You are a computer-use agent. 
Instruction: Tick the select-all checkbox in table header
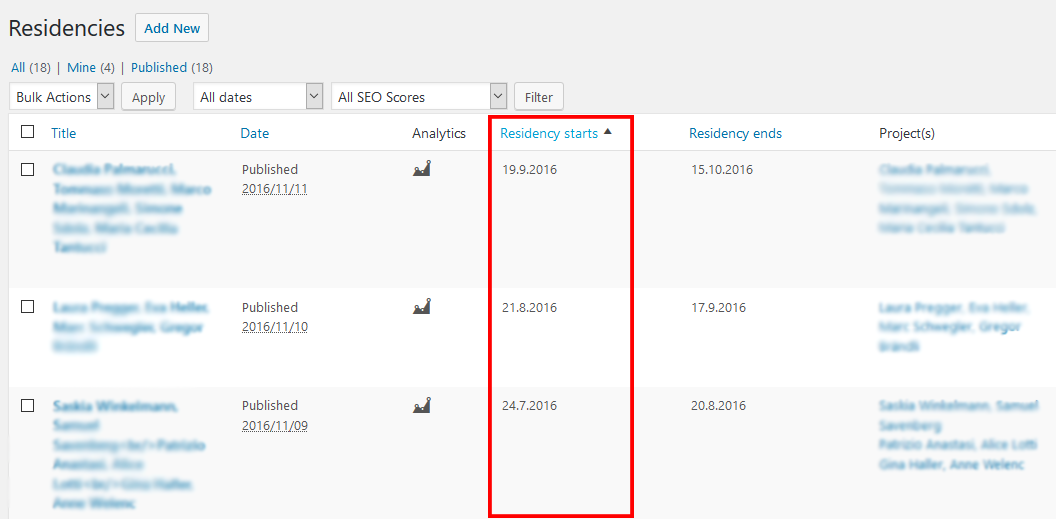tap(28, 132)
